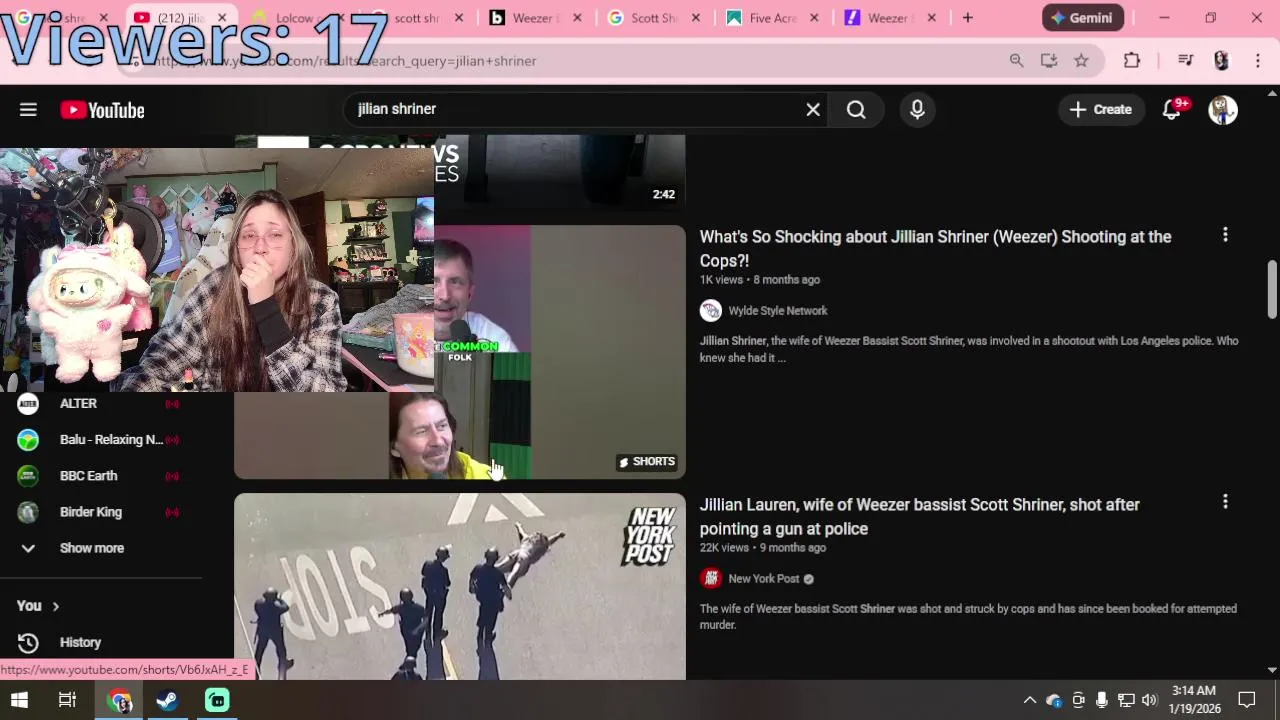Switch to the last Weezer tab

tap(890, 18)
